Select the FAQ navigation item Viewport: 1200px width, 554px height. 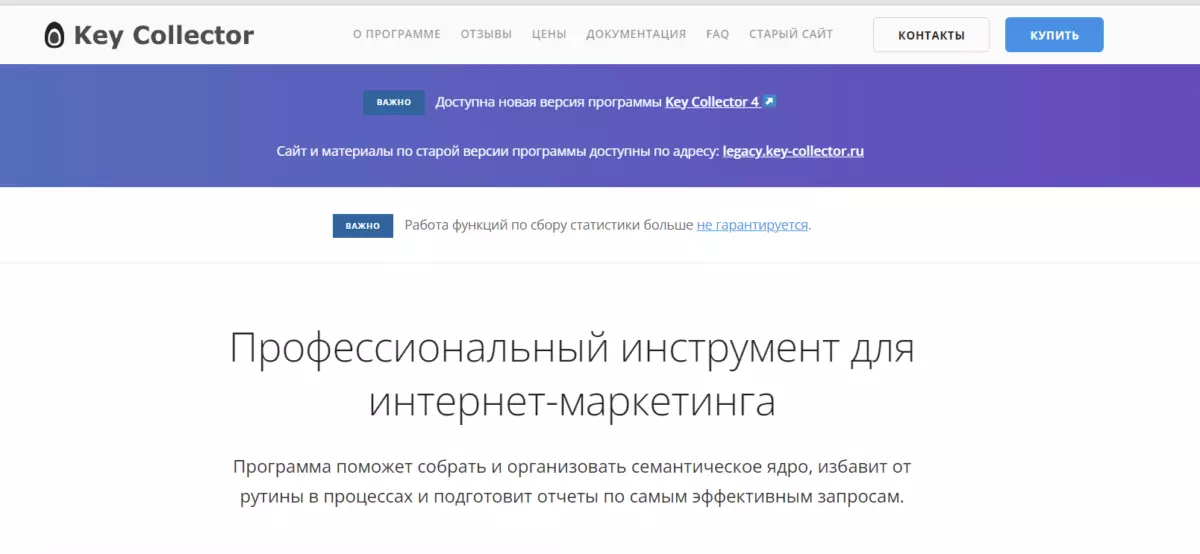point(717,34)
